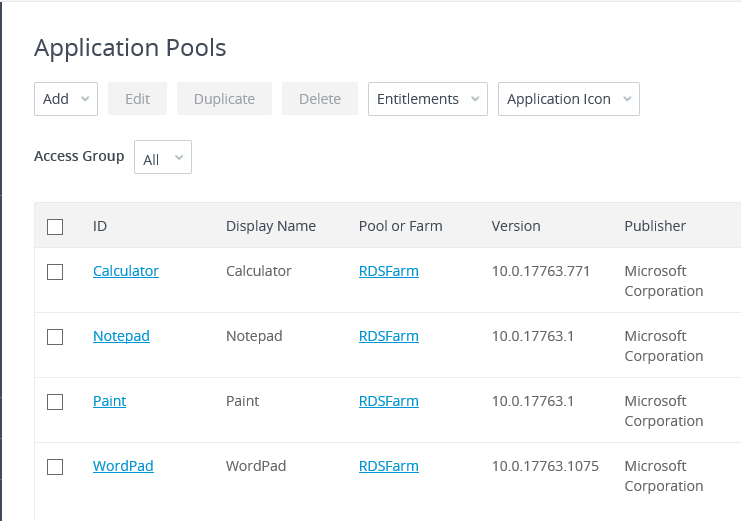
Task: Expand the Entitlements dropdown
Action: click(427, 99)
